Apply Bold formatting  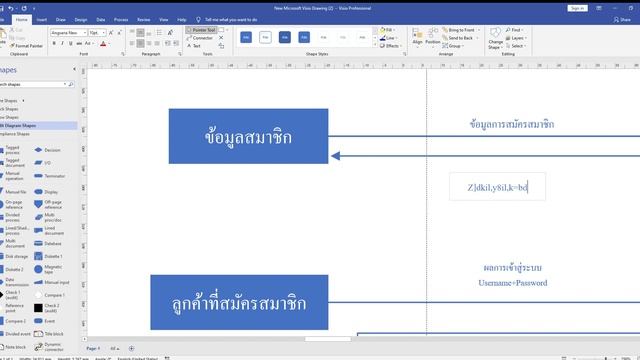tap(54, 43)
